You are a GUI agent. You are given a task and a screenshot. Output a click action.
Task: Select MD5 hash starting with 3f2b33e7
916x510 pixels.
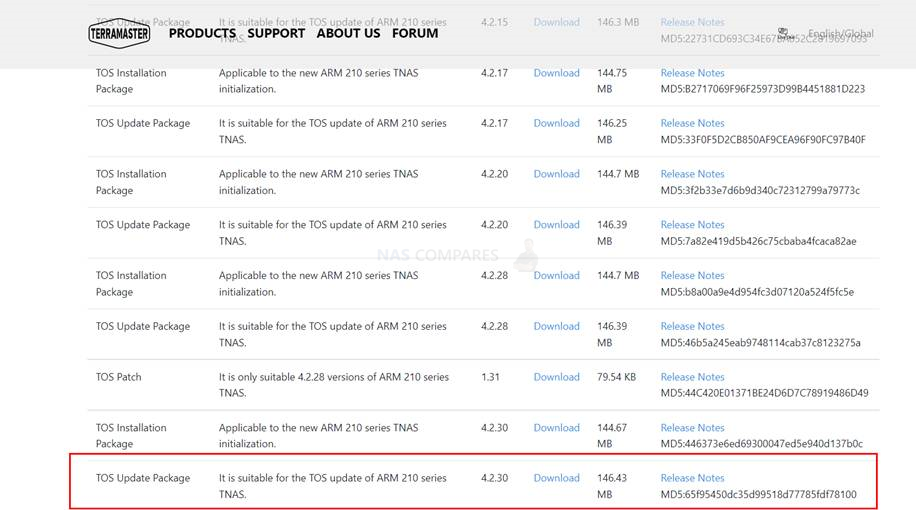tap(760, 190)
